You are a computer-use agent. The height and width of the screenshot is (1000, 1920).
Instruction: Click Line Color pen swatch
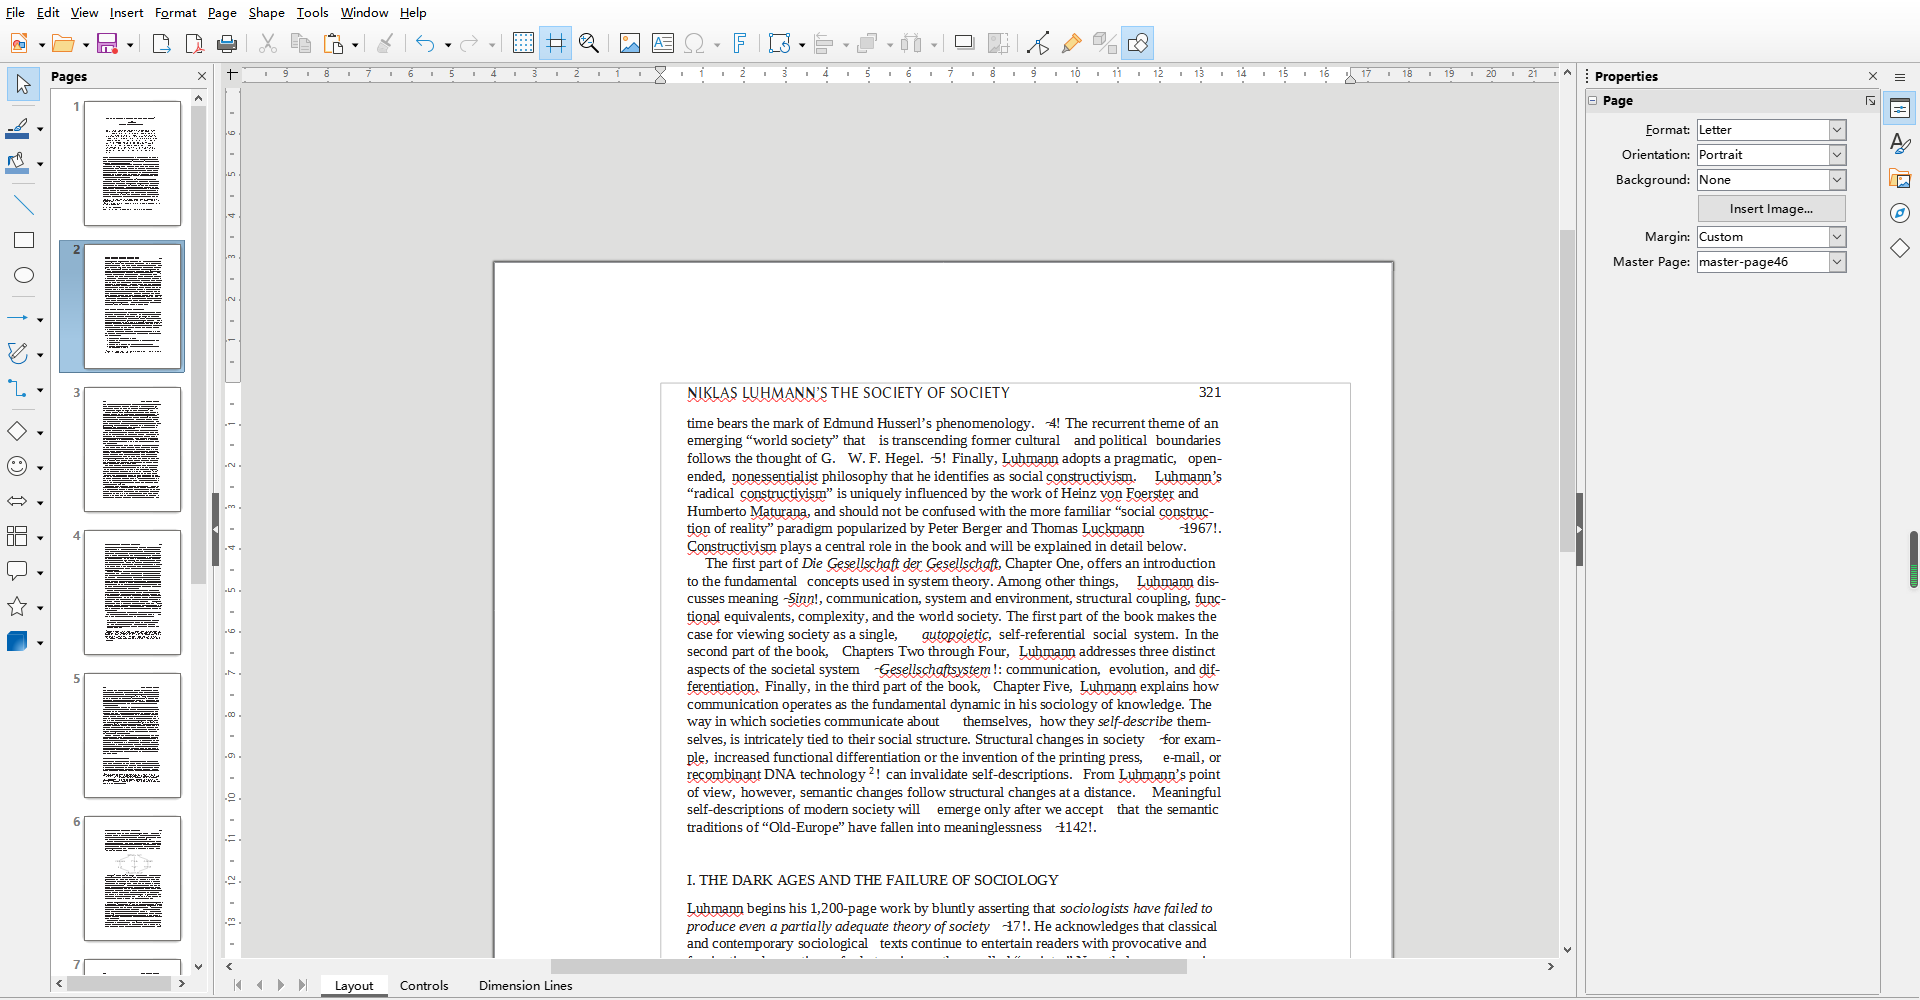pos(18,129)
